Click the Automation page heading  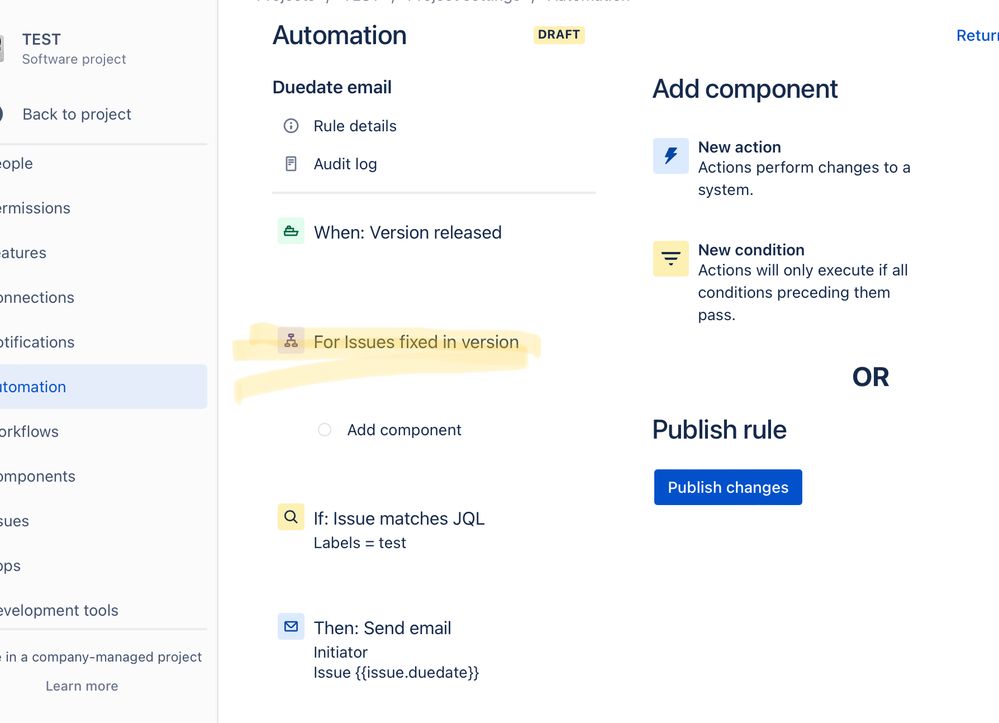(x=340, y=35)
